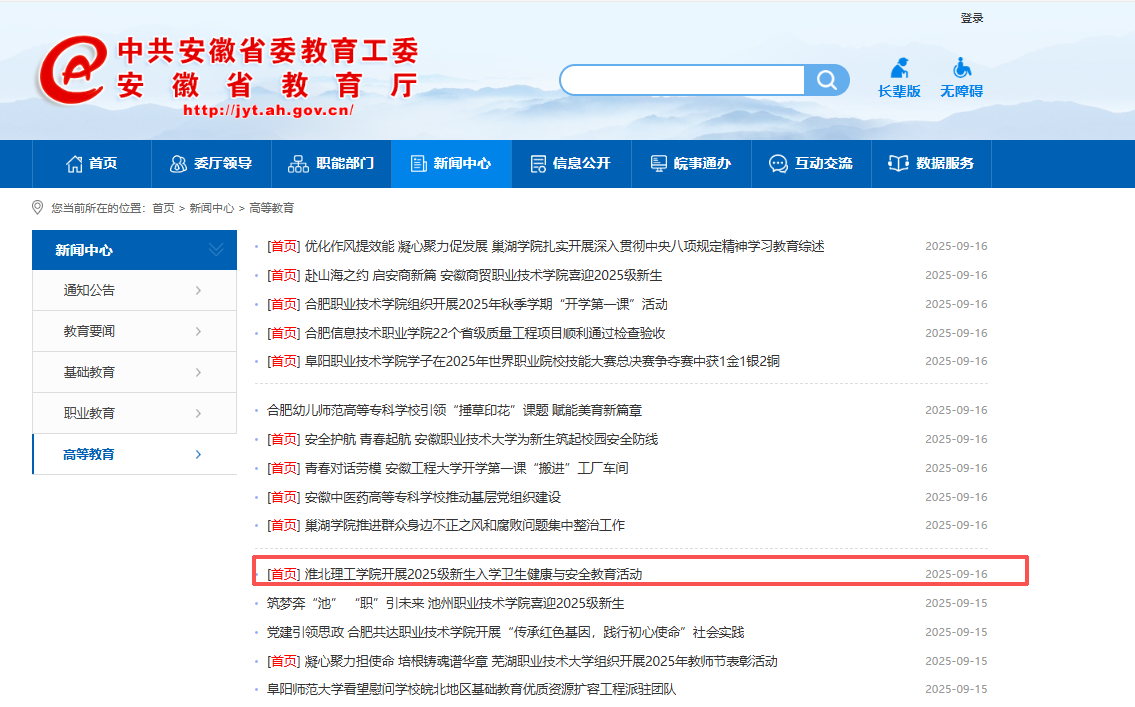Select 职业教育 in the sidebar
The height and width of the screenshot is (707, 1135).
[x=90, y=413]
